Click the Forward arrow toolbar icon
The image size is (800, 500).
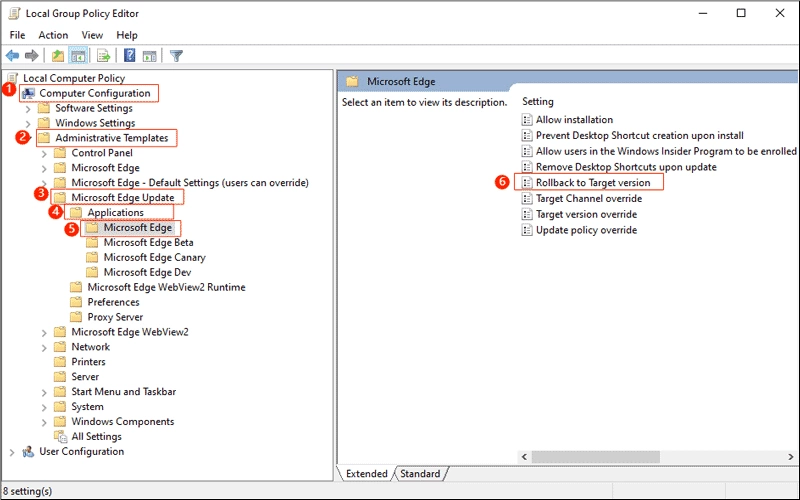point(32,56)
